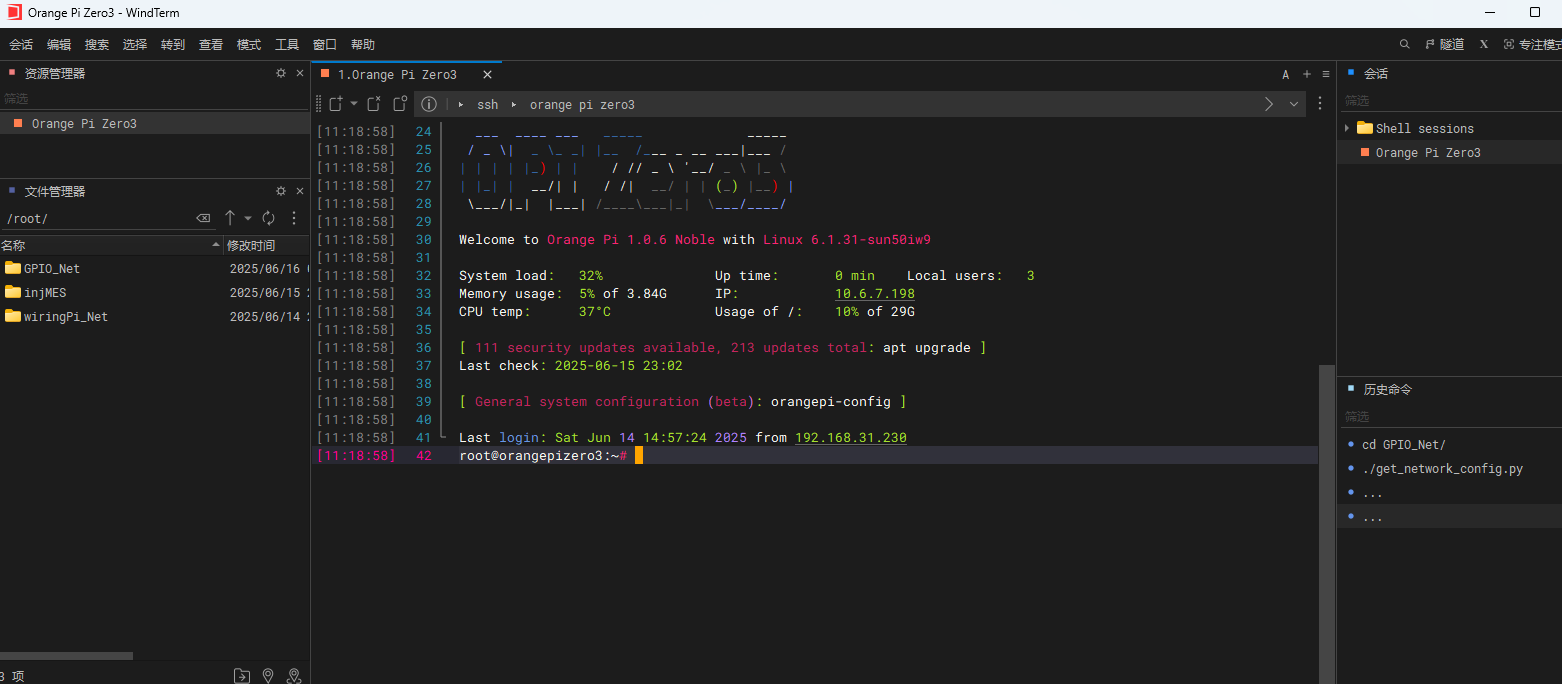
Task: Click the sync location pin icon in file manager footer
Action: 294,676
